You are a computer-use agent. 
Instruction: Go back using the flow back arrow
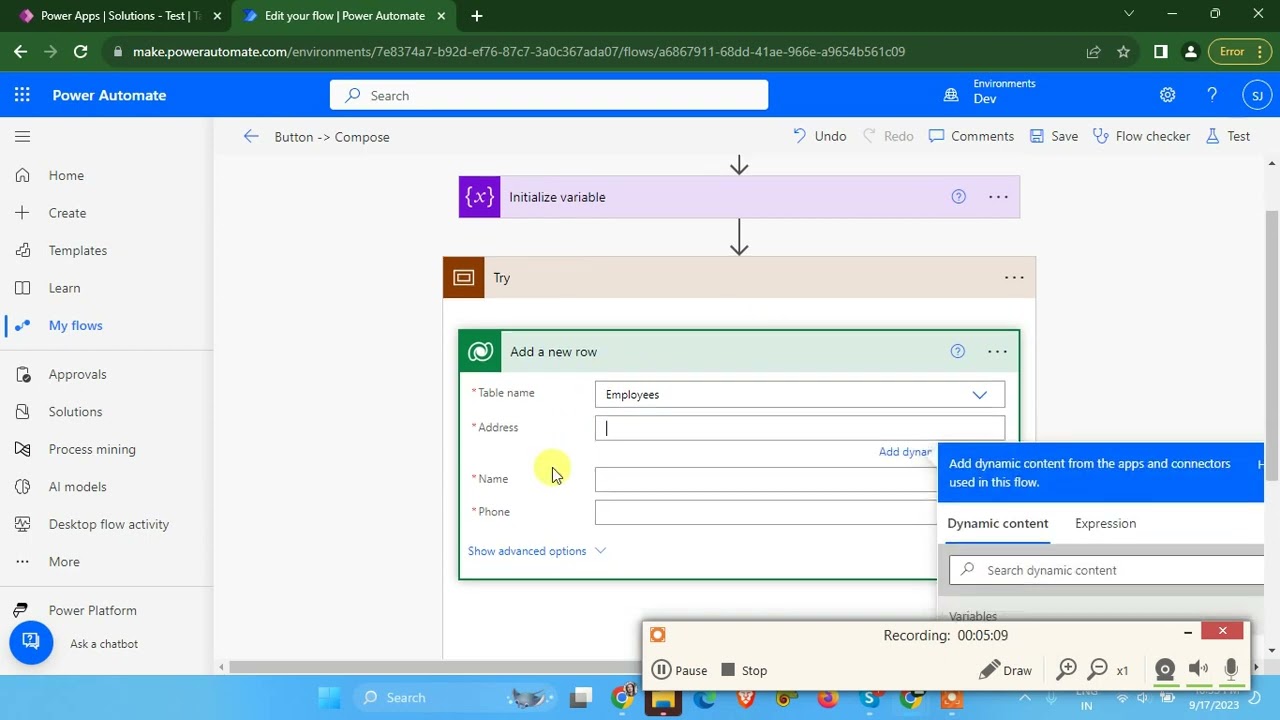[x=251, y=136]
